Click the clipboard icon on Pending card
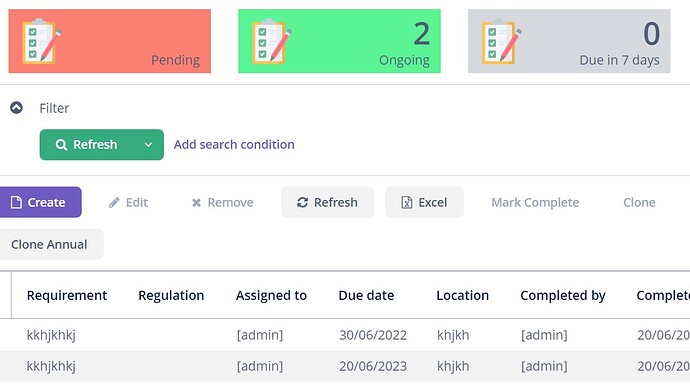 pyautogui.click(x=42, y=41)
